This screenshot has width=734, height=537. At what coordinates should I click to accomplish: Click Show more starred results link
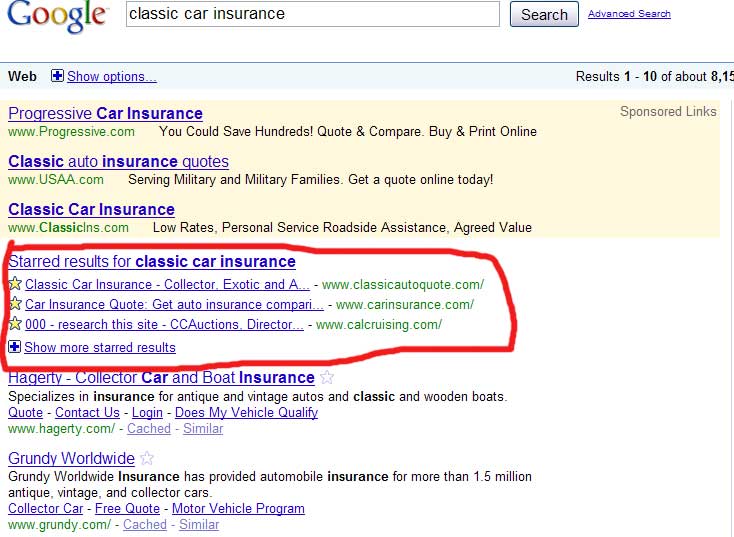point(100,347)
